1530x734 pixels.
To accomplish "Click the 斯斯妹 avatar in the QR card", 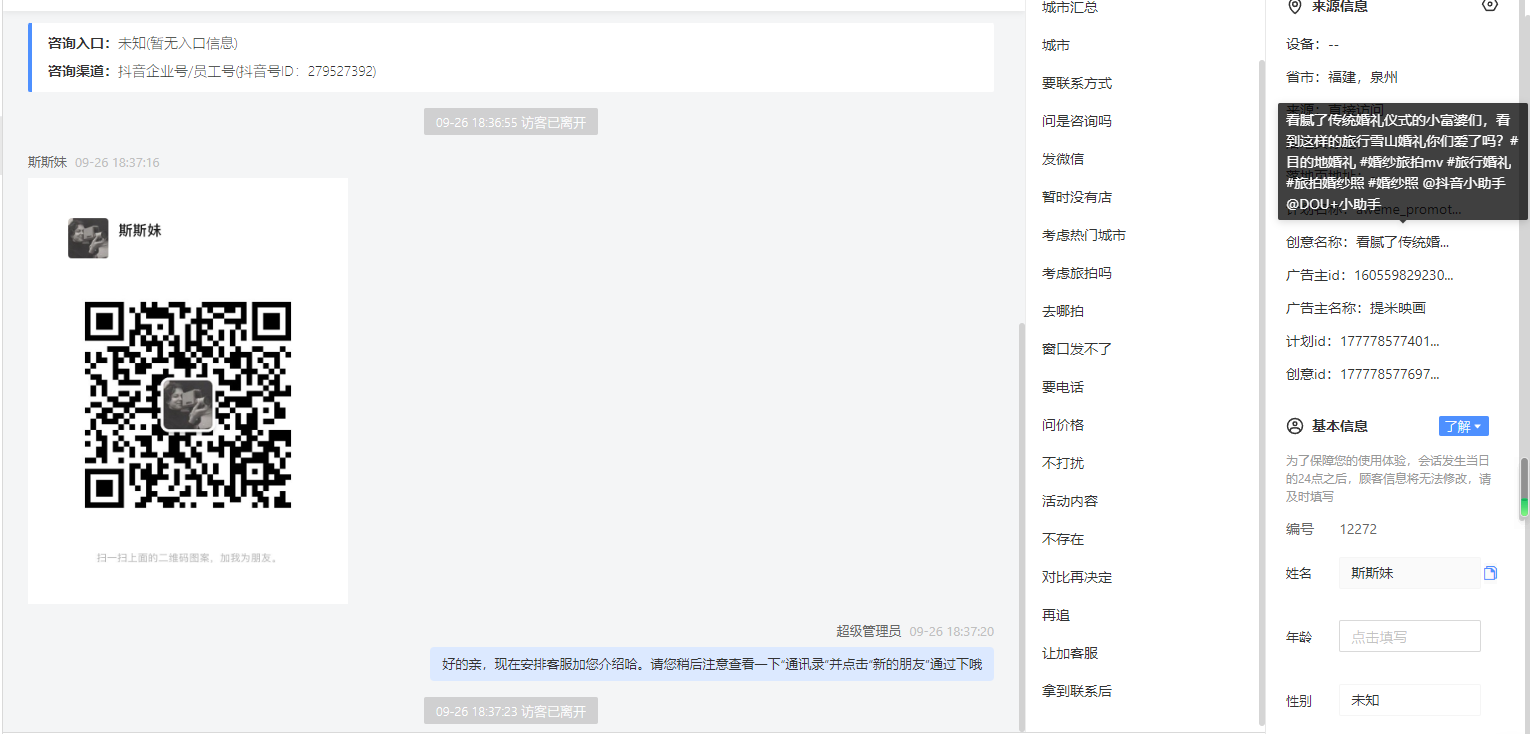I will coord(88,238).
